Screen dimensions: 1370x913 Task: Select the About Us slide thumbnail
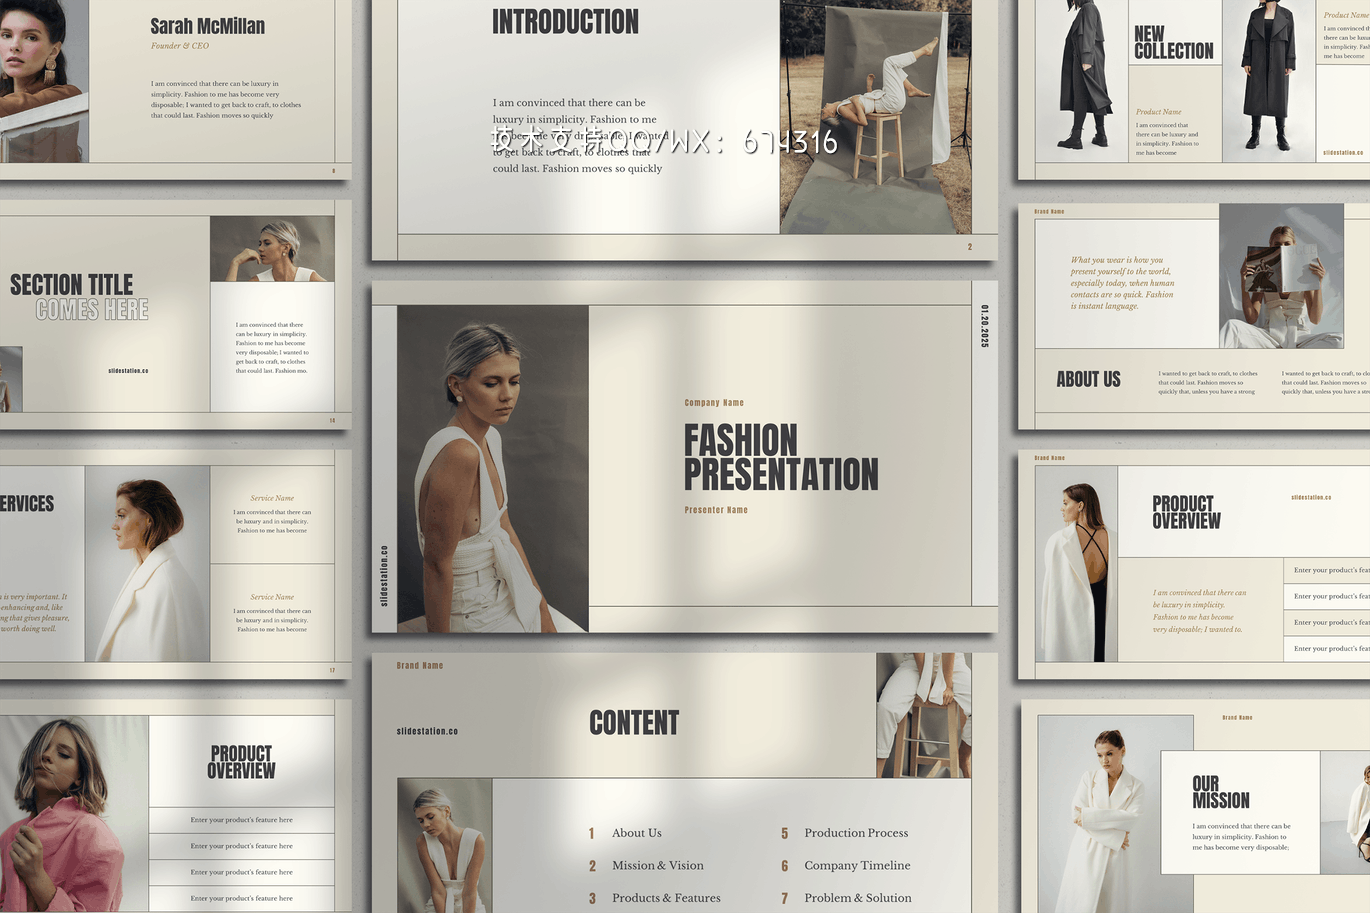click(x=1194, y=317)
